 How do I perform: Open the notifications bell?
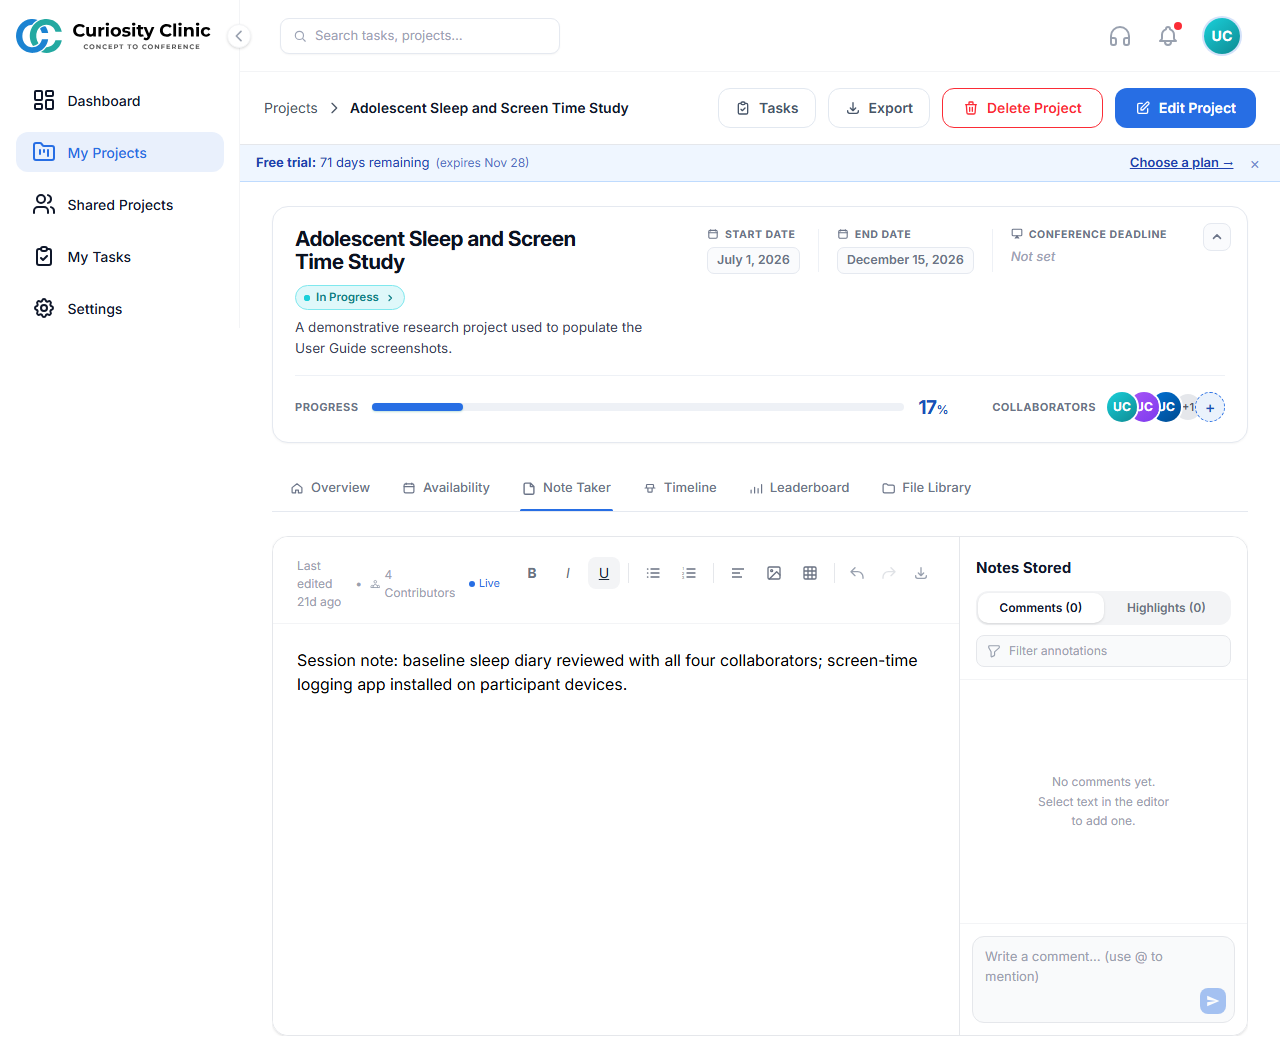tap(1168, 36)
